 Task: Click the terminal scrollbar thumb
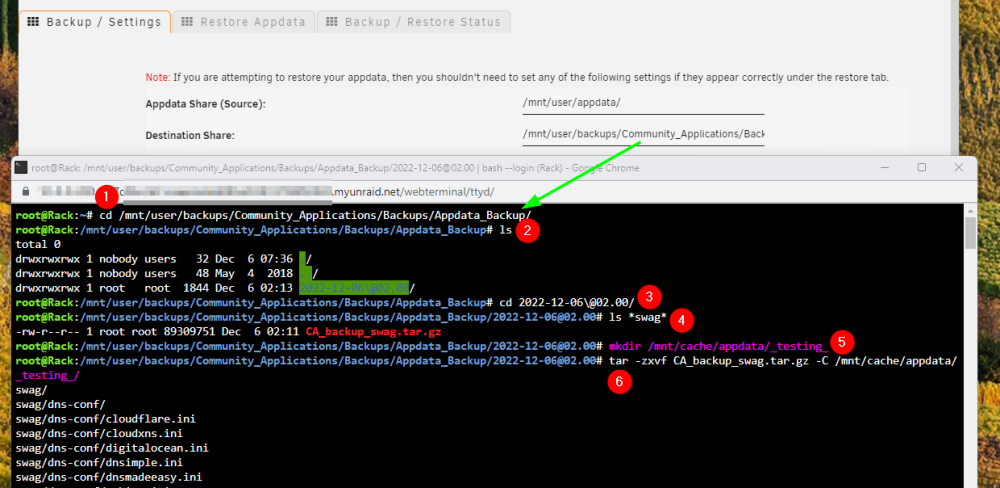point(971,232)
